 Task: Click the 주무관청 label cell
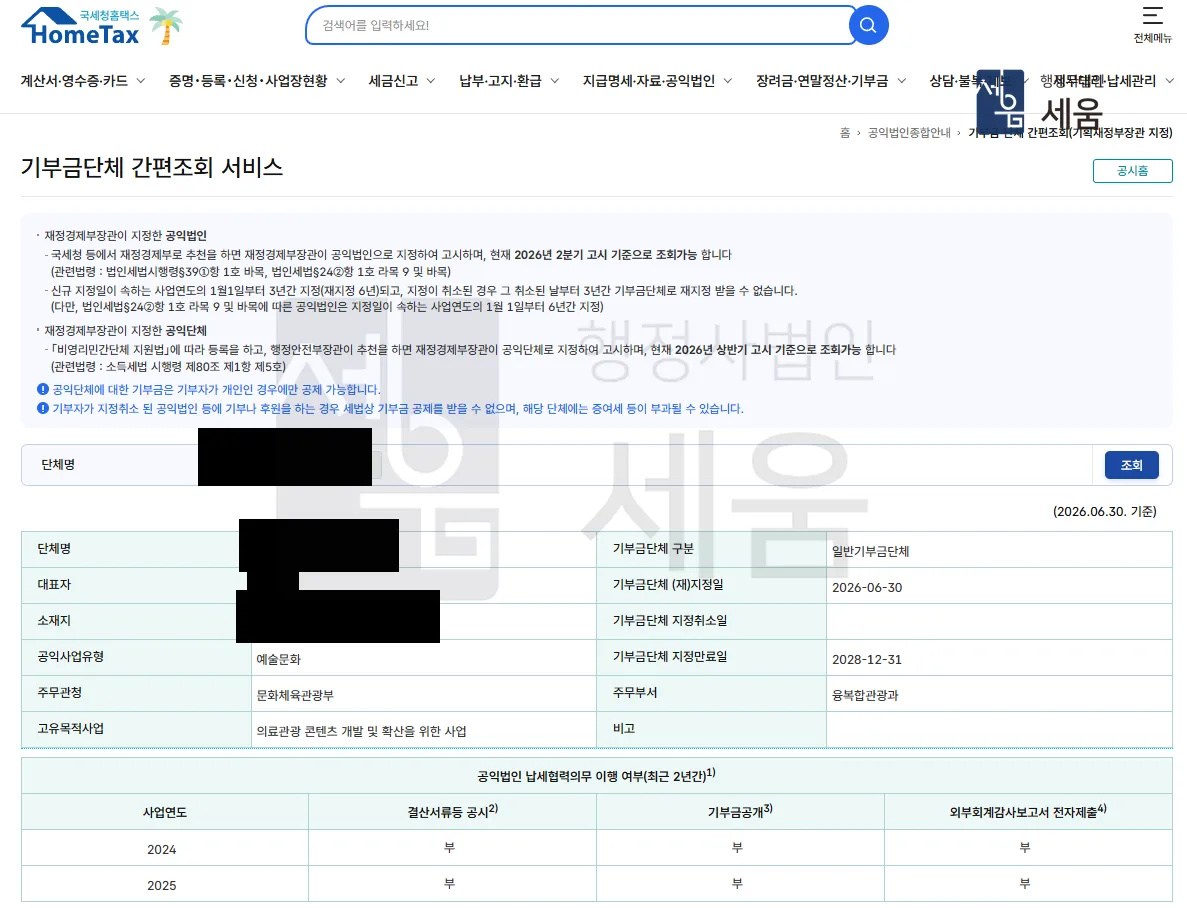click(x=136, y=693)
